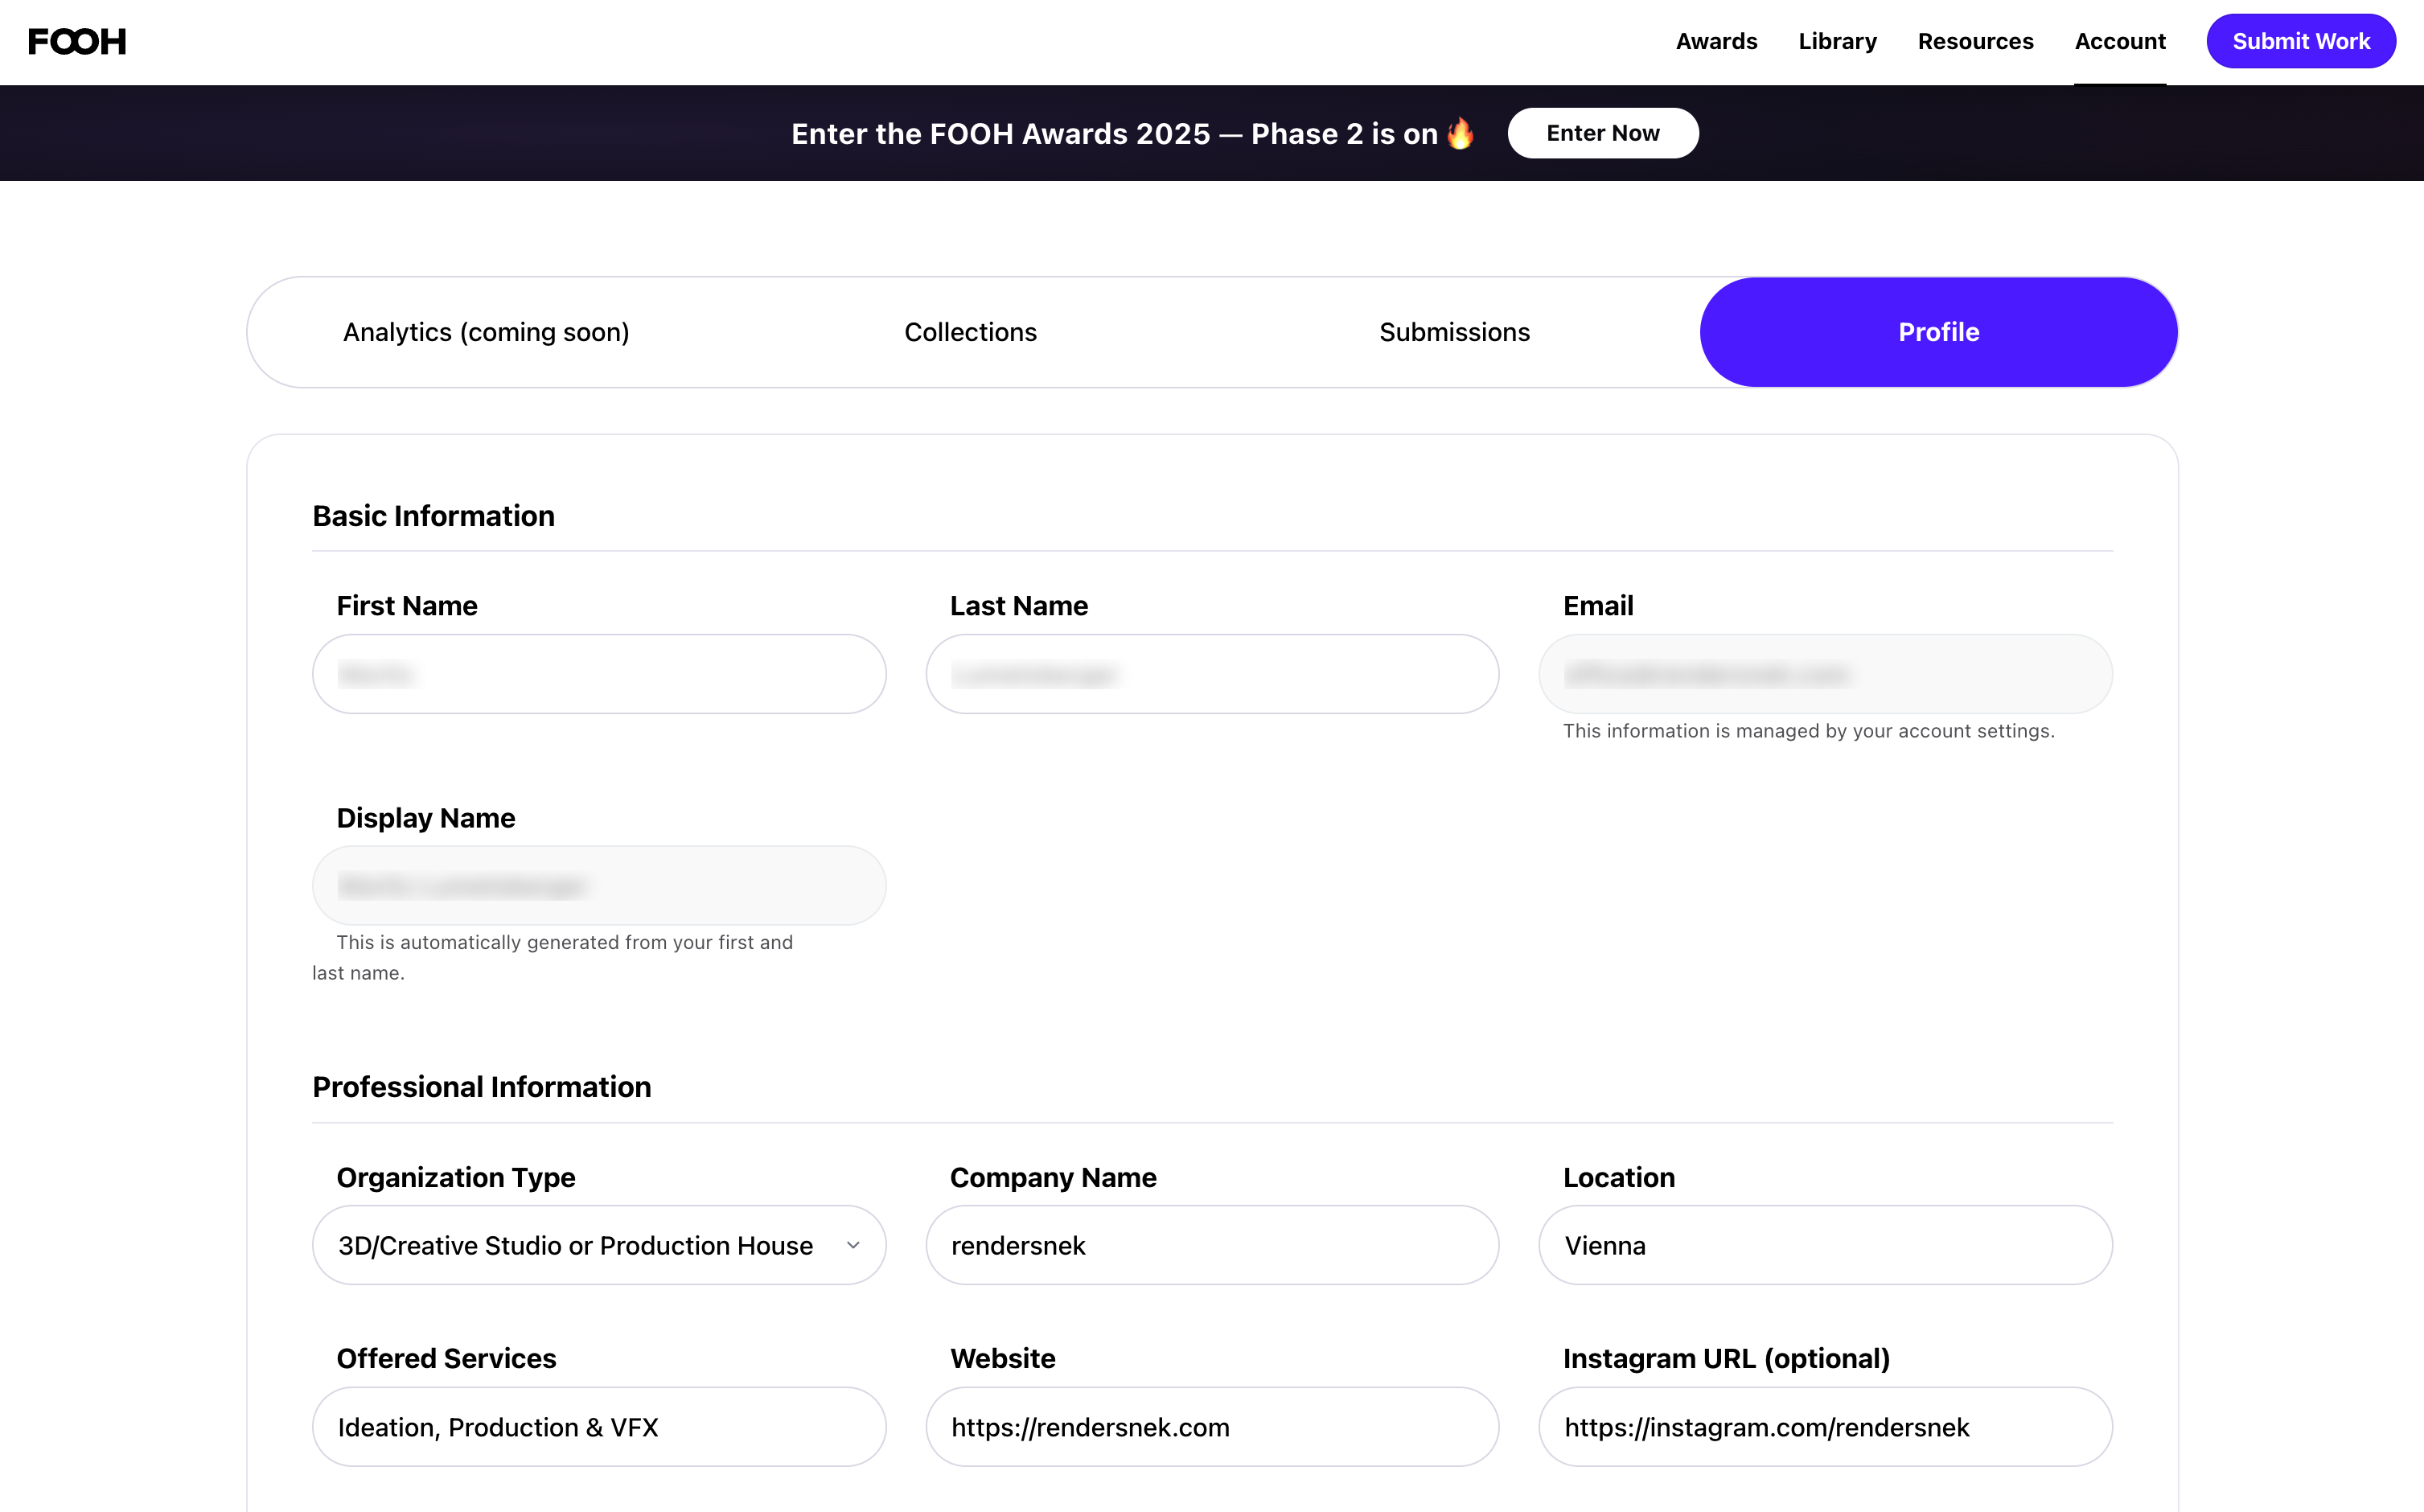The height and width of the screenshot is (1512, 2424).
Task: Click the Instagram URL (optional) label
Action: tap(1726, 1358)
